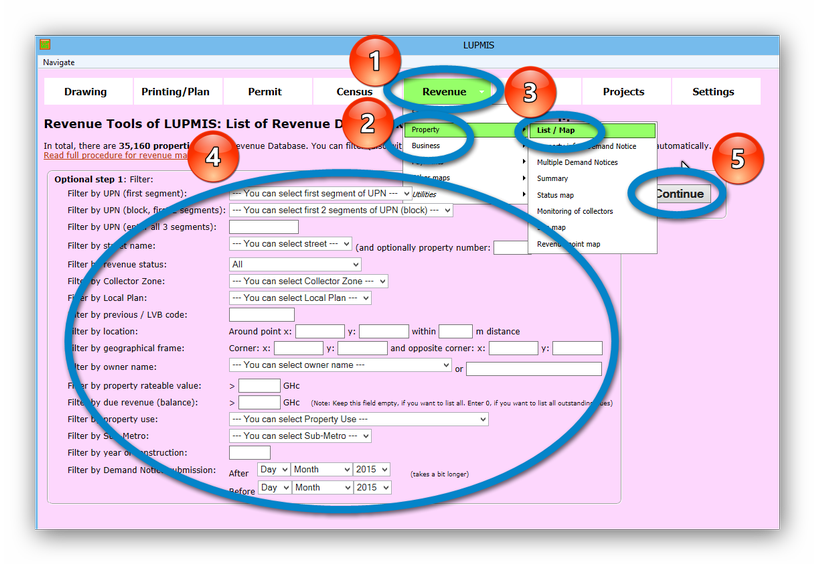
Task: Click the due revenue balance field
Action: [x=259, y=402]
